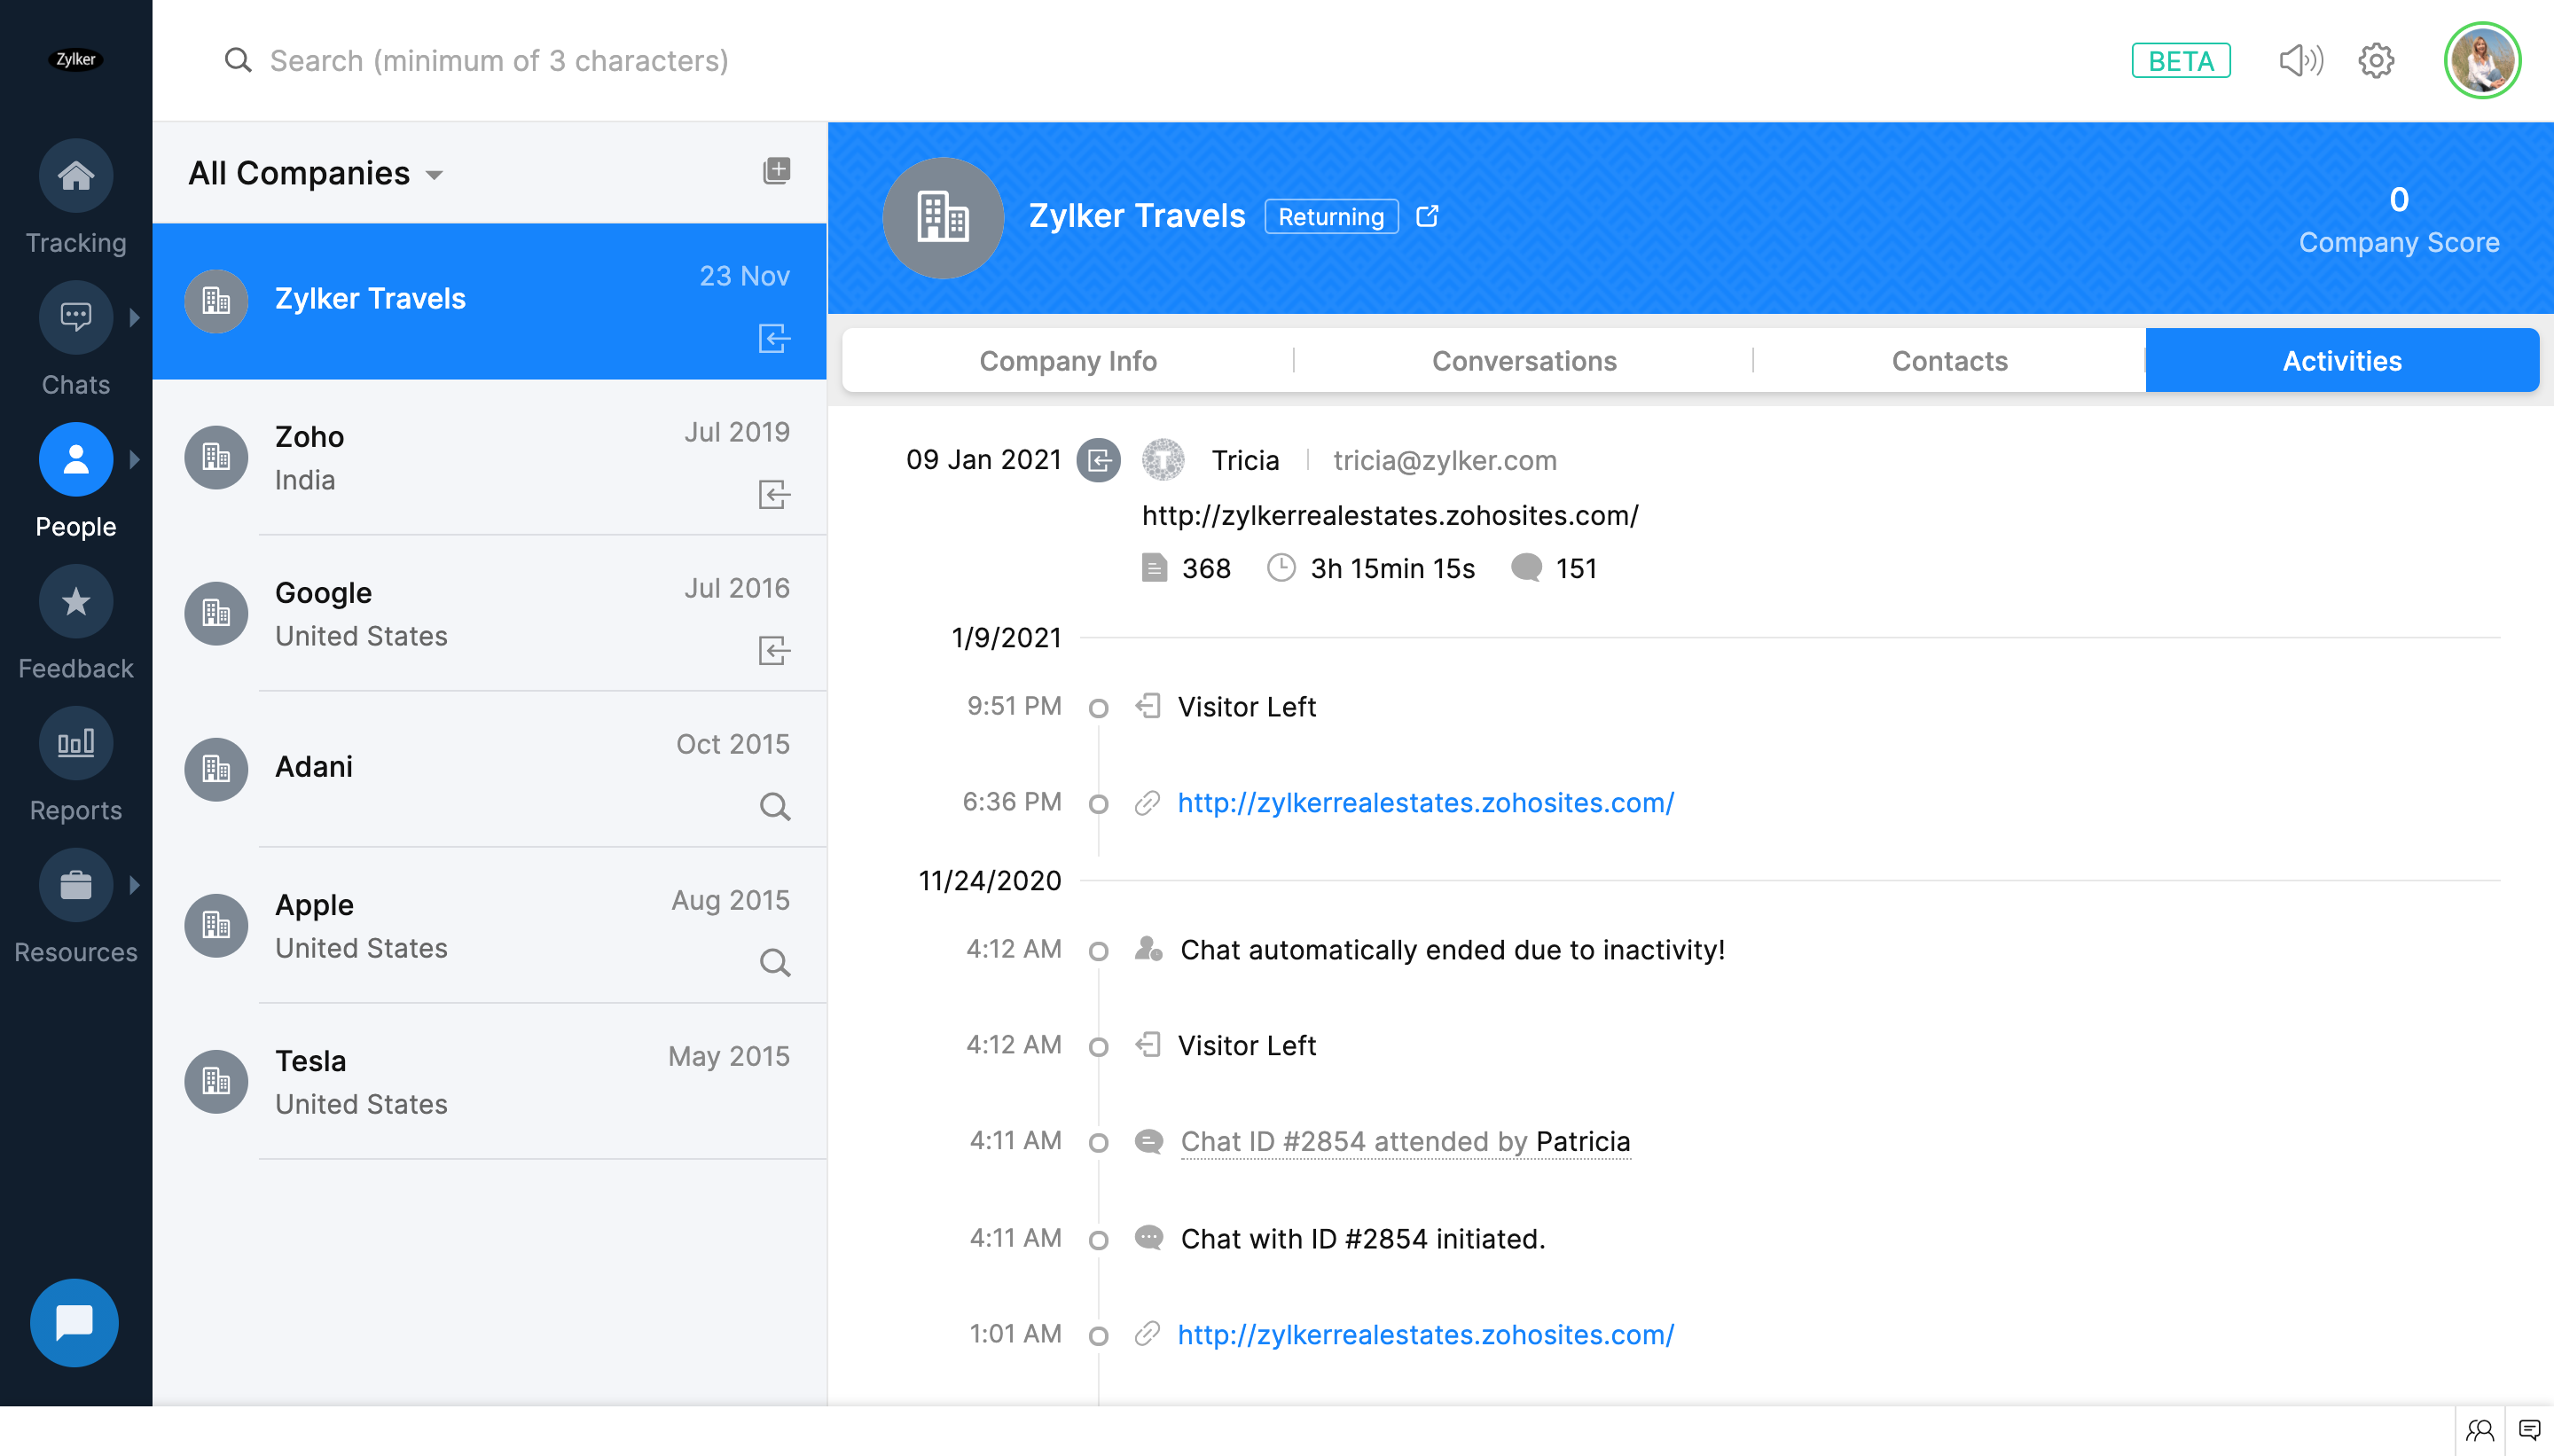Viewport: 2554px width, 1456px height.
Task: Open the settings gear icon
Action: point(2376,61)
